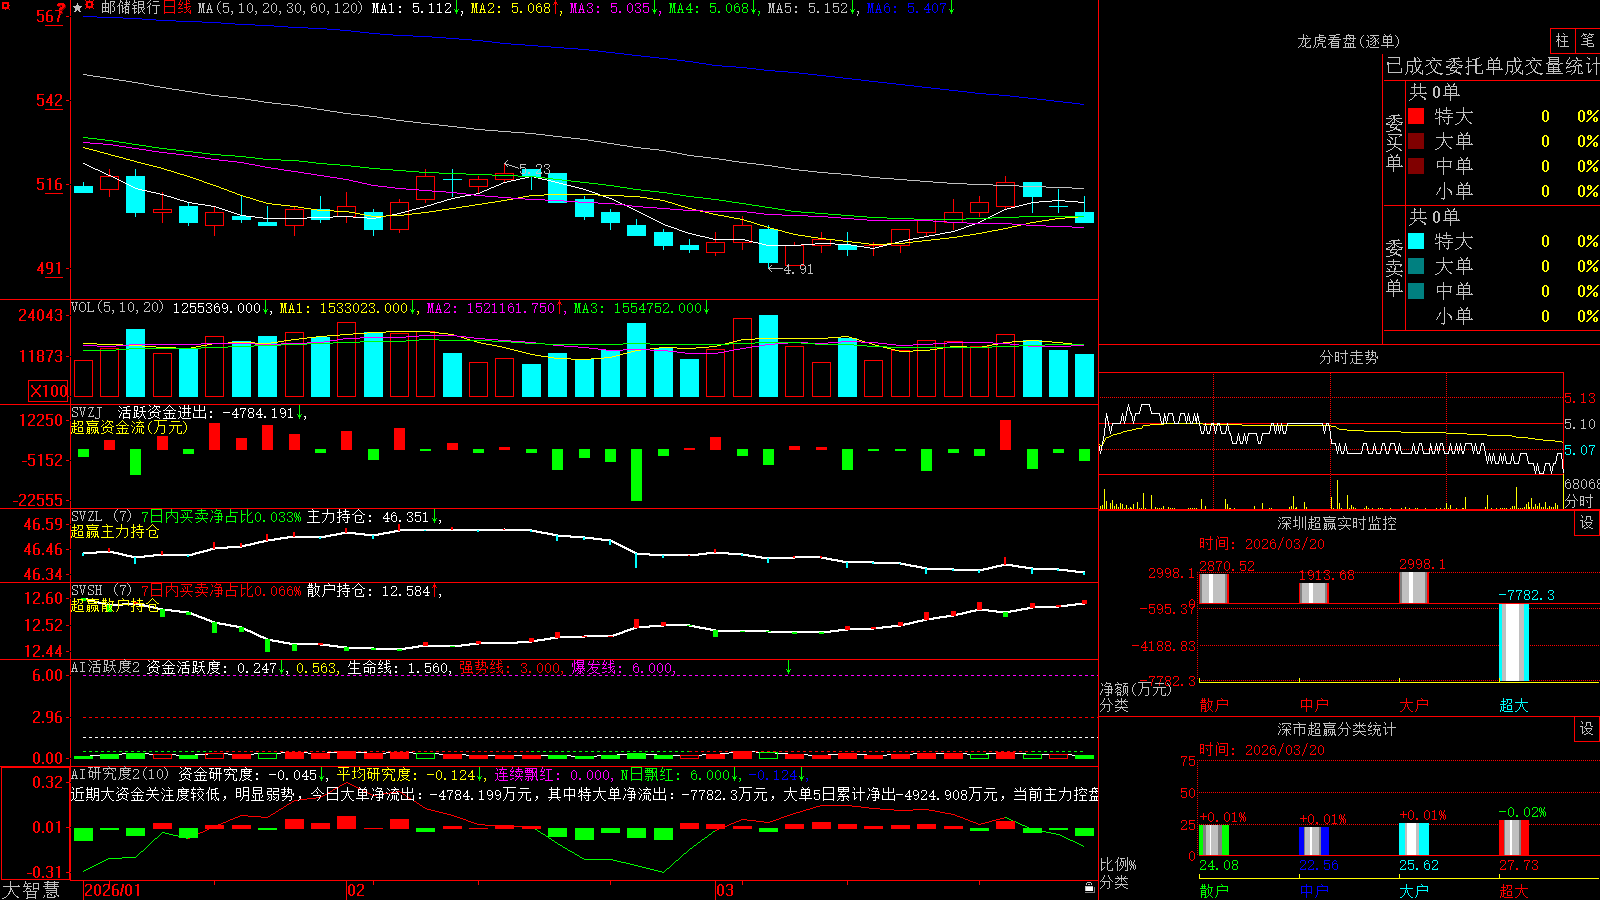This screenshot has width=1600, height=900.
Task: Switch 龙虎看盘 to 笔 tick view
Action: click(x=1587, y=40)
